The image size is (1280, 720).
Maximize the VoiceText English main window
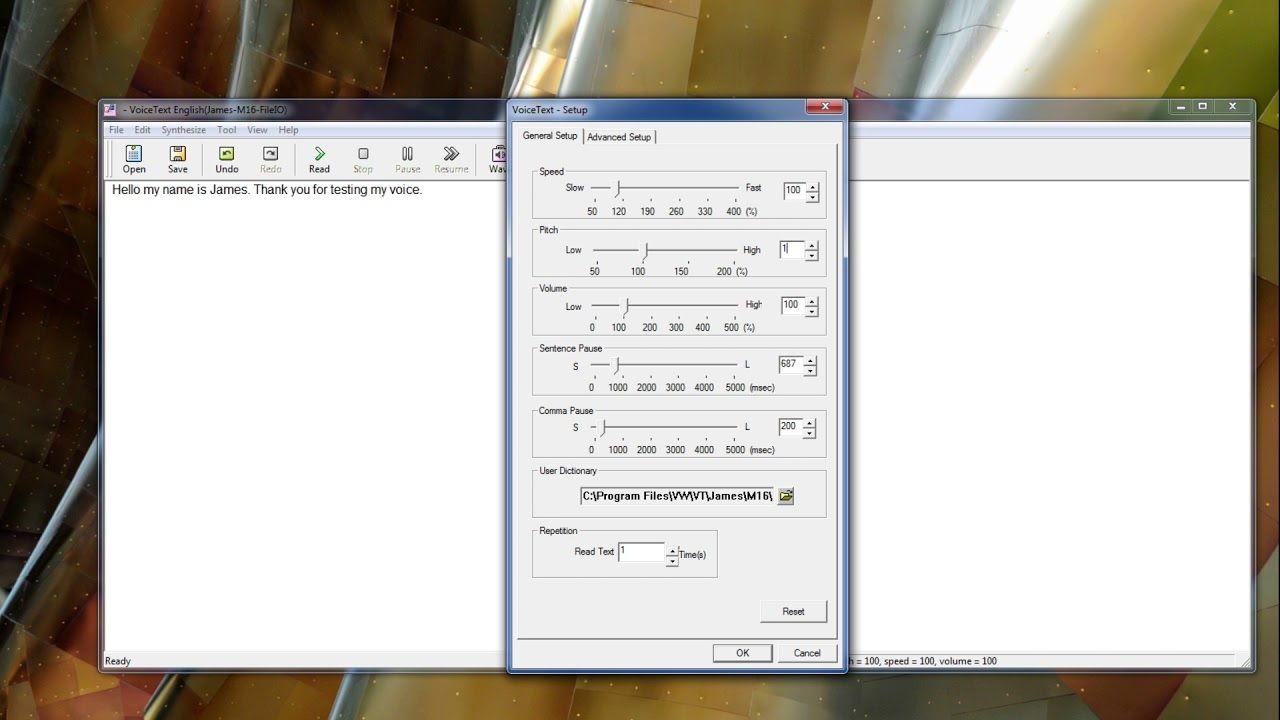(1203, 106)
